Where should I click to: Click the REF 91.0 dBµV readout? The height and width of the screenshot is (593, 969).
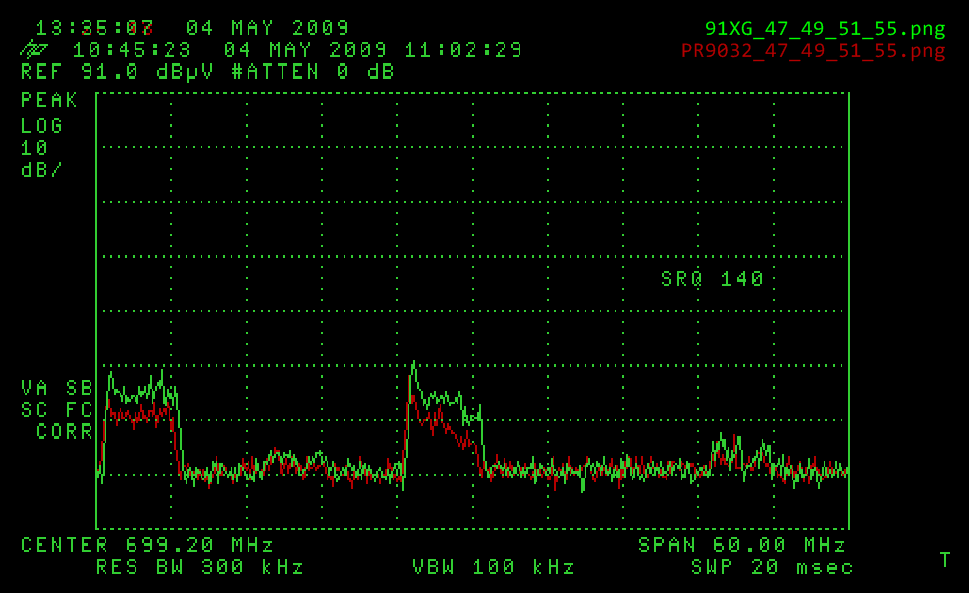coord(117,72)
